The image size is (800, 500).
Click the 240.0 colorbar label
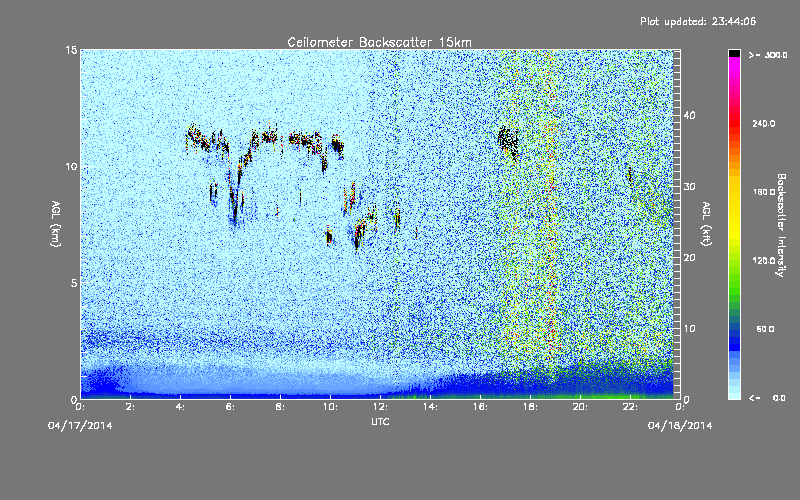764,123
